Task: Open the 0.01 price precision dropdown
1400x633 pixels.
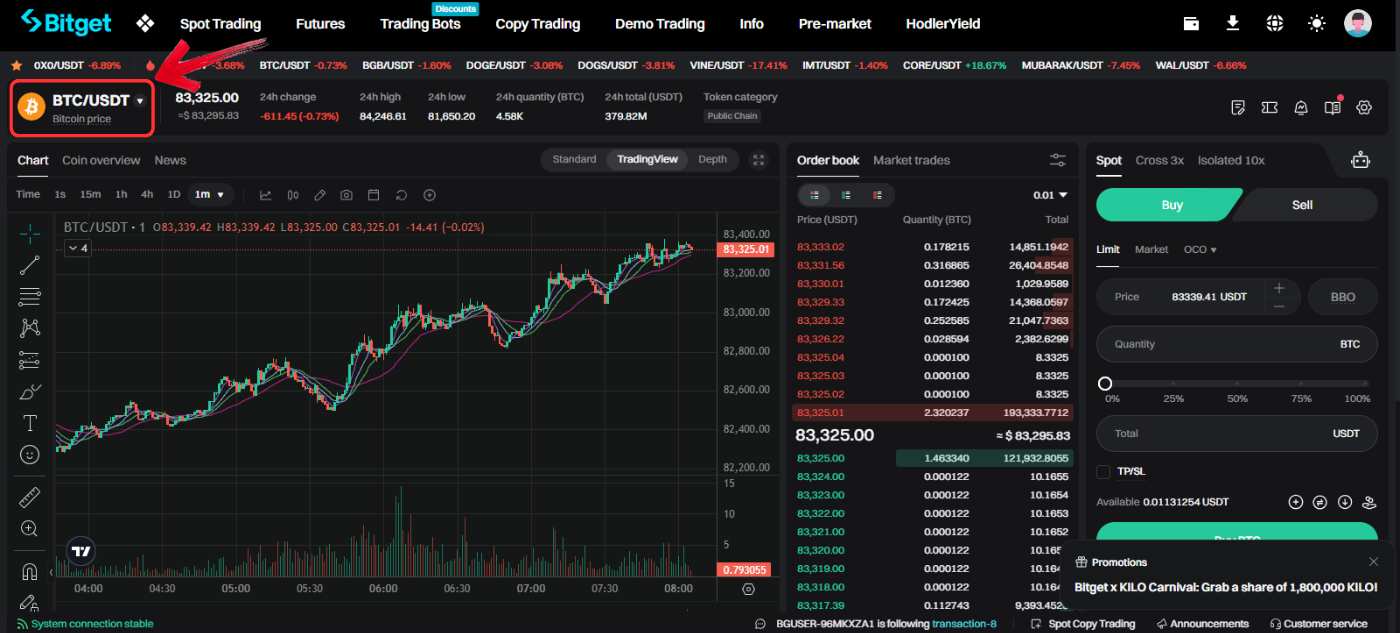Action: coord(1050,195)
